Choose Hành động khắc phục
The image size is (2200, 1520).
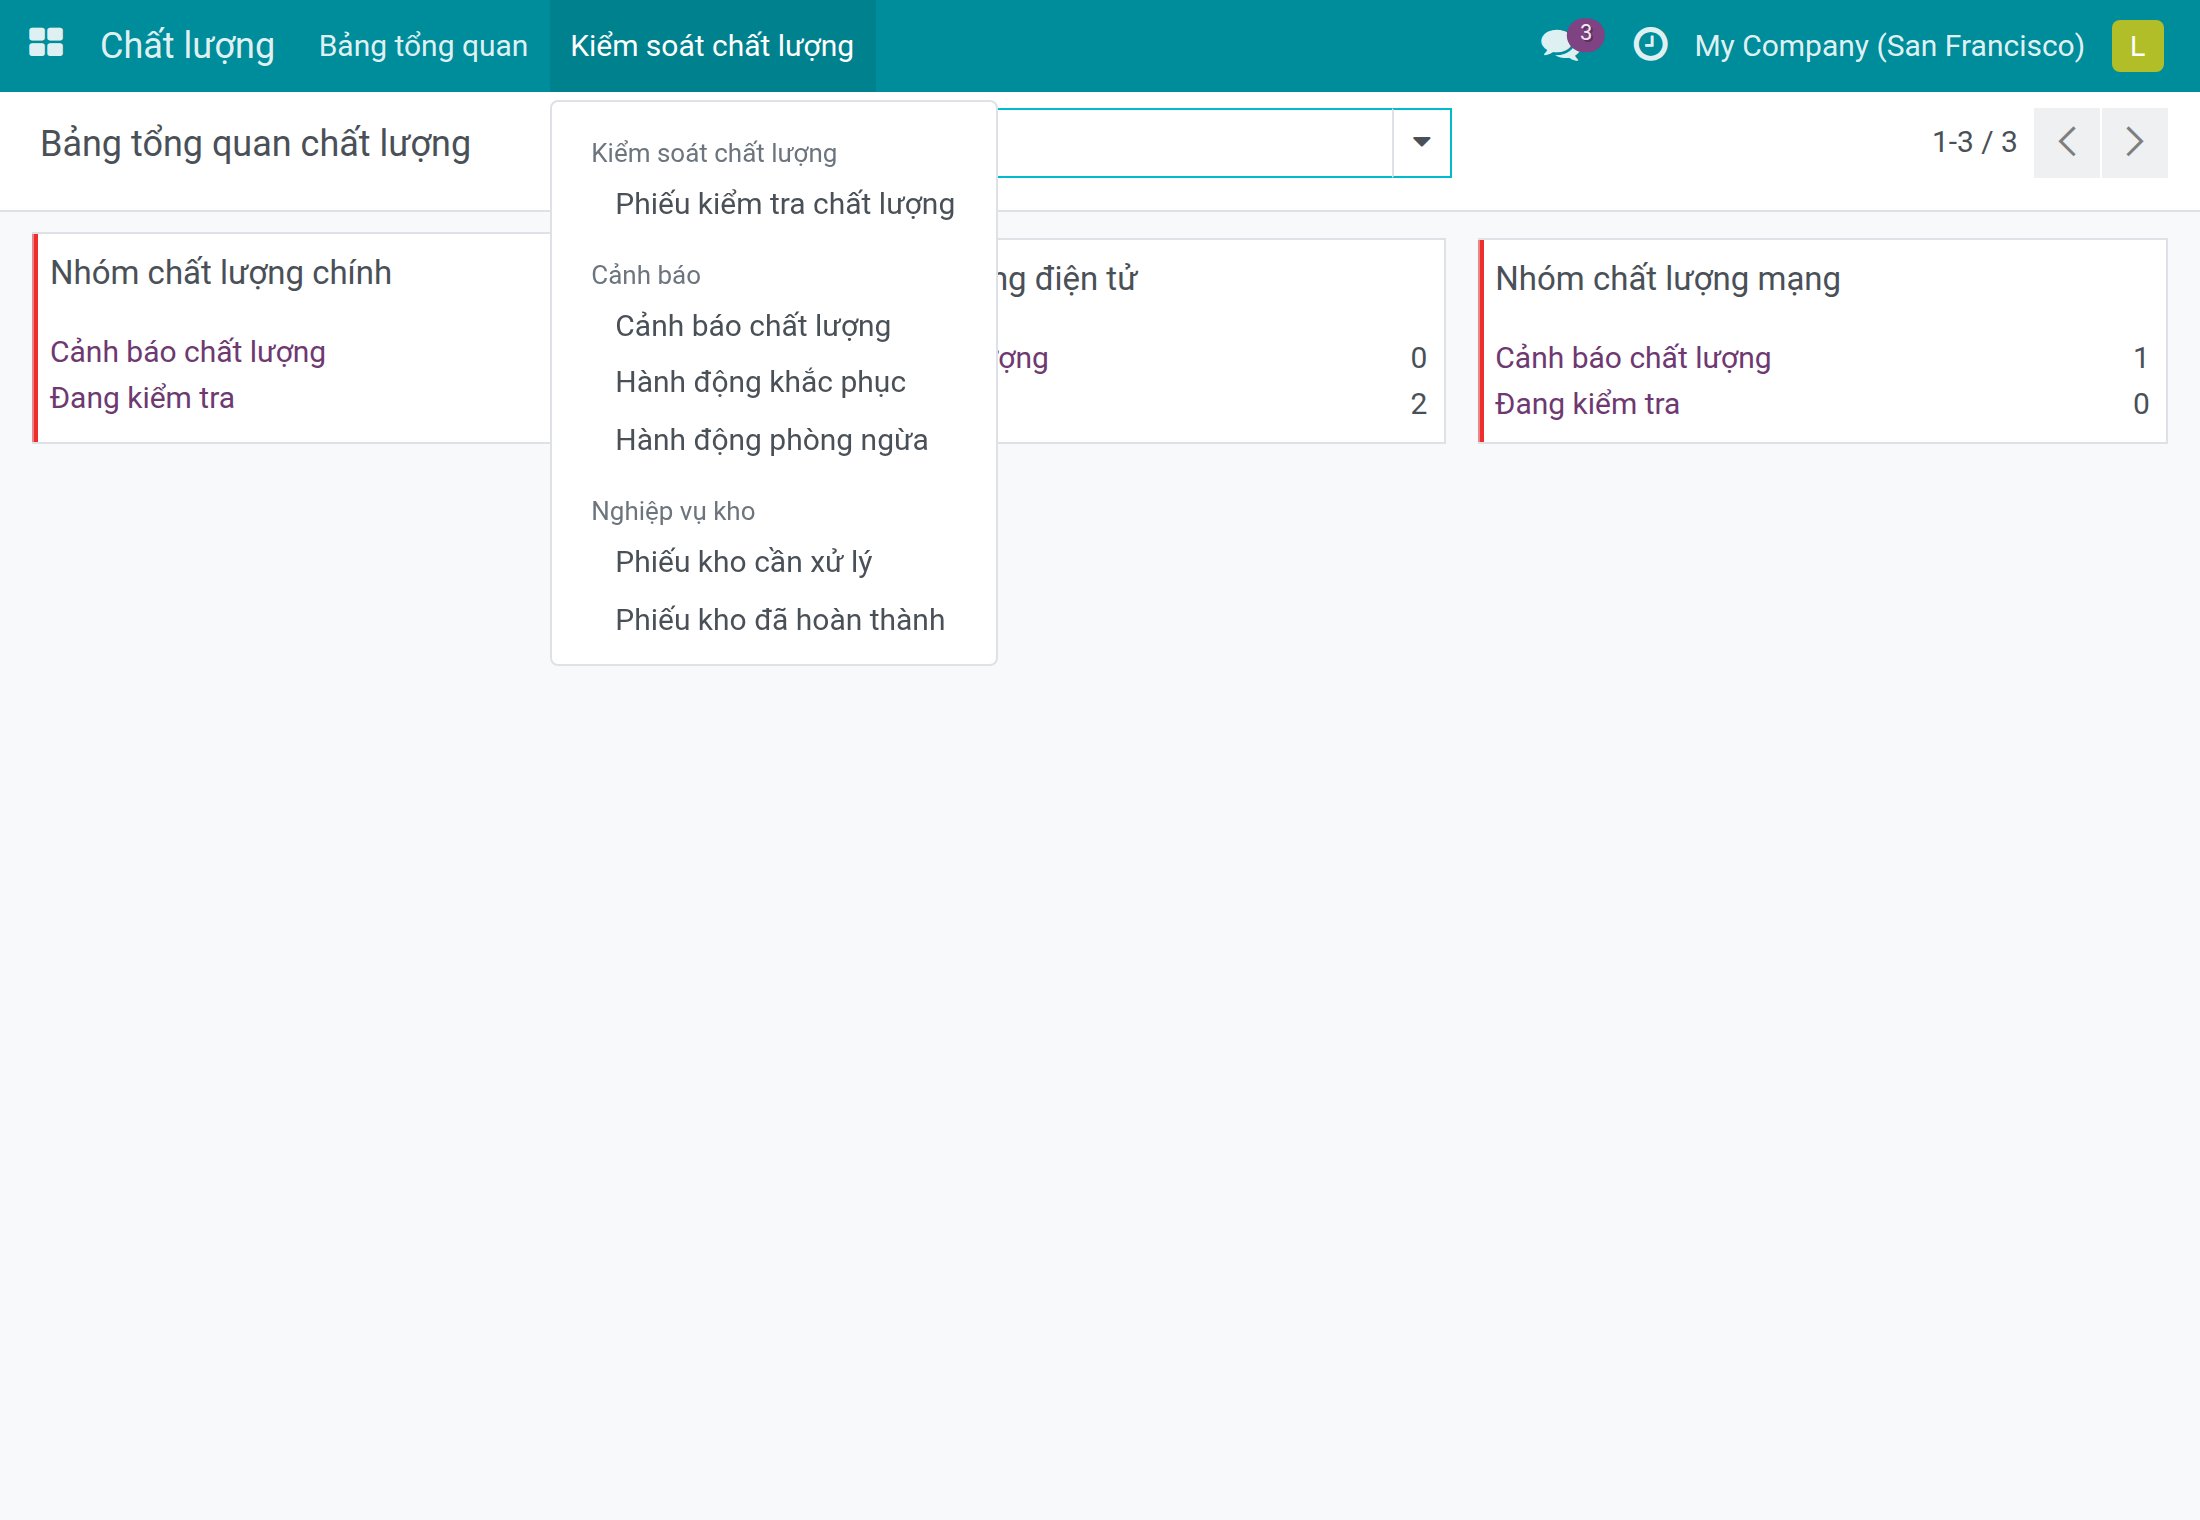761,382
